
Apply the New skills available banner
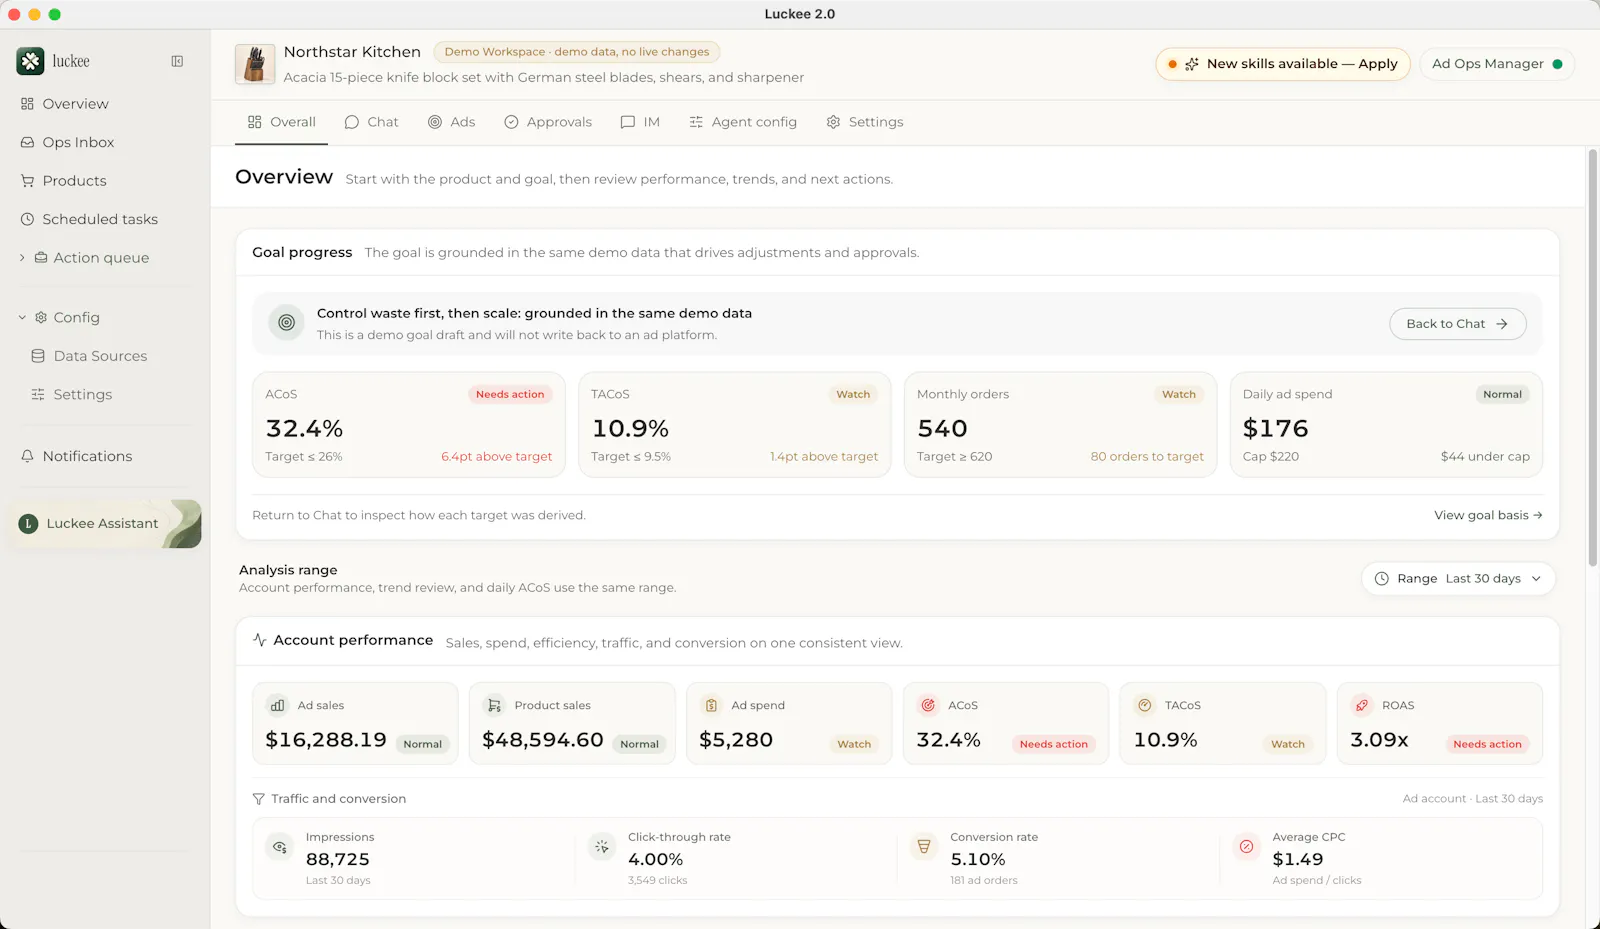click(1283, 64)
